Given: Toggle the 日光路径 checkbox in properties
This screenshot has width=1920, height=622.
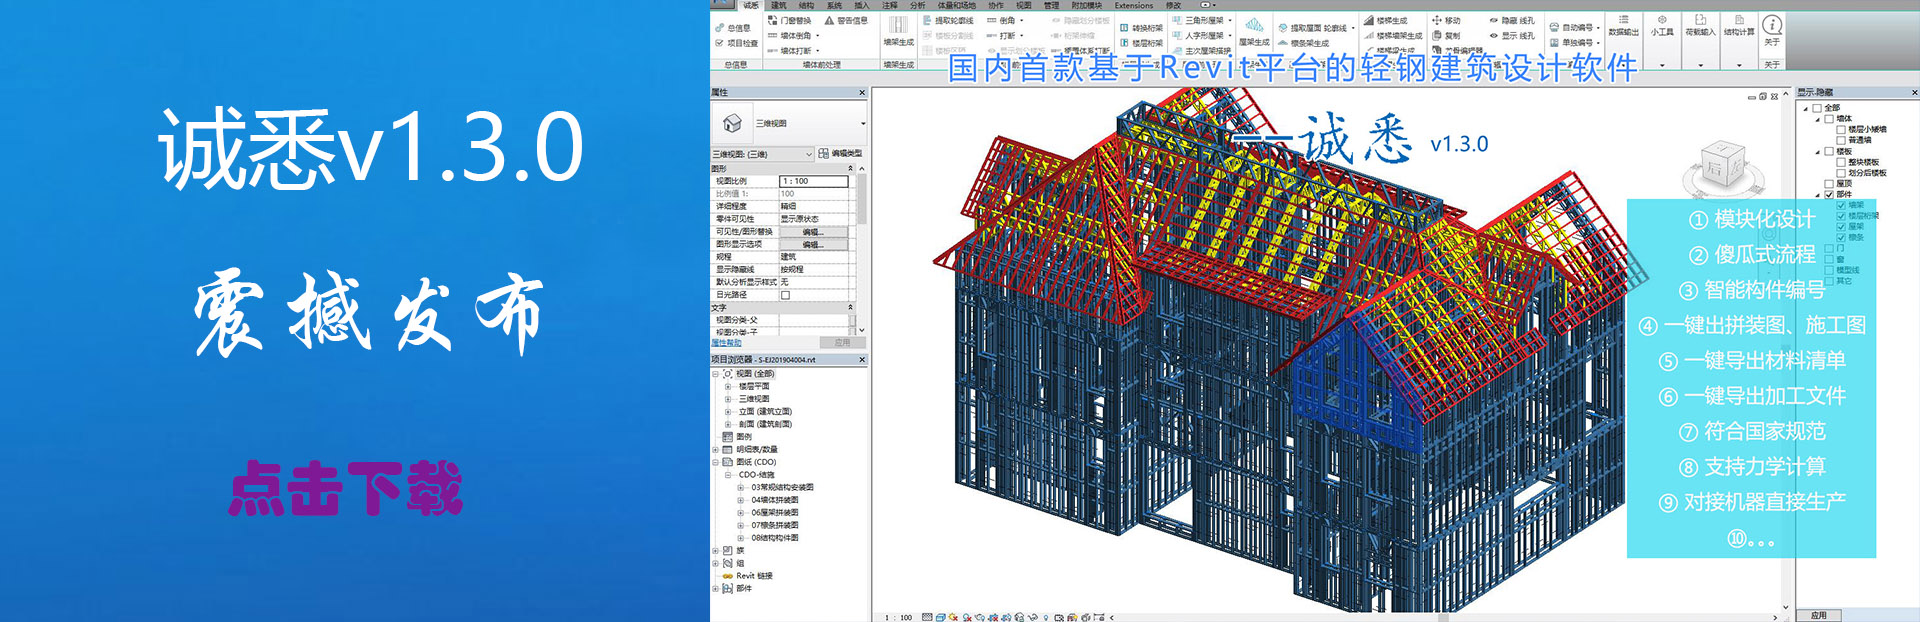Looking at the screenshot, I should point(785,295).
